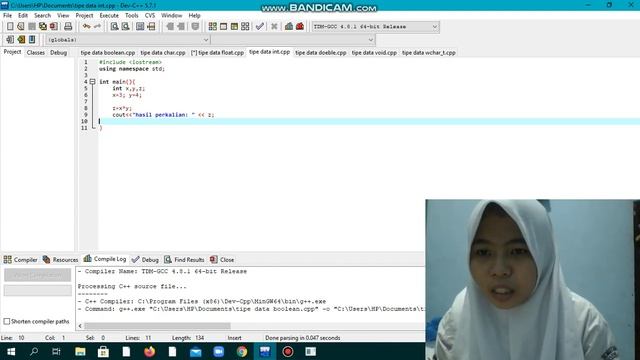
Task: Open the Search menu
Action: click(x=42, y=16)
